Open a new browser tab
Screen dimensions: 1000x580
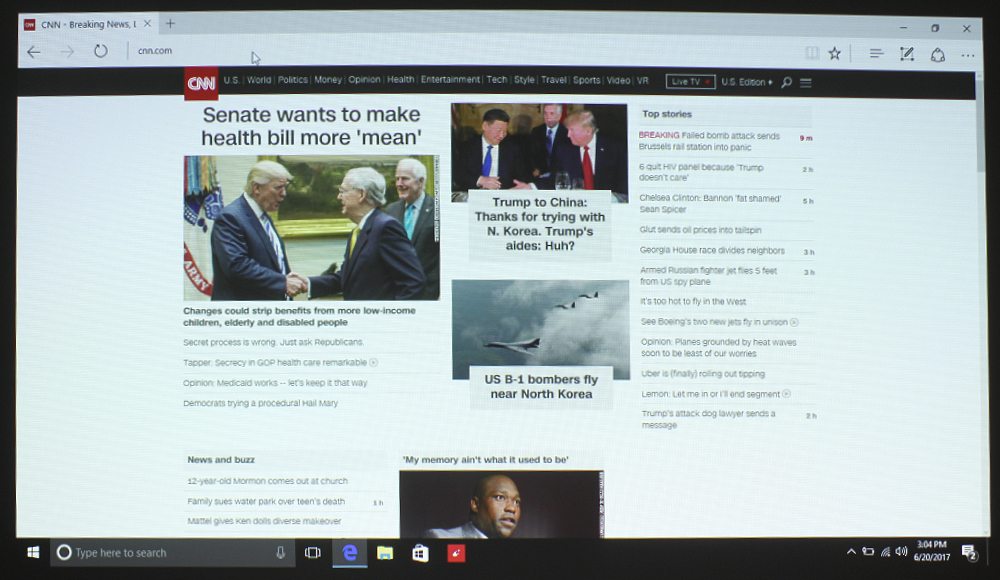click(170, 24)
